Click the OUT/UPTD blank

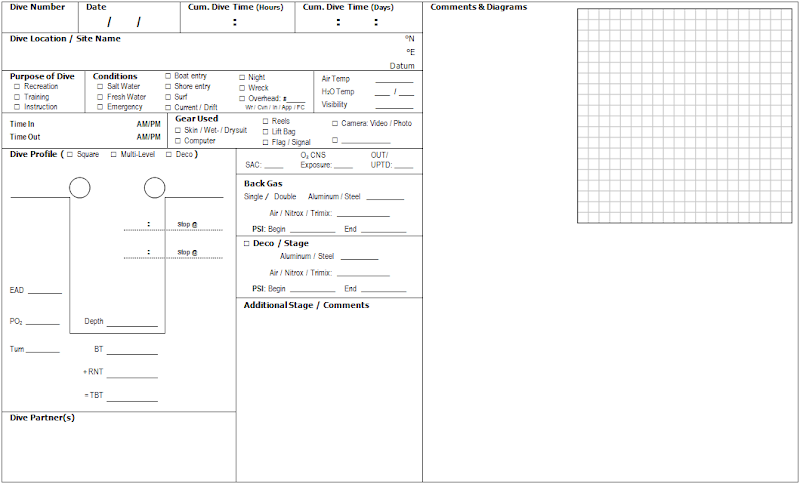pos(404,166)
